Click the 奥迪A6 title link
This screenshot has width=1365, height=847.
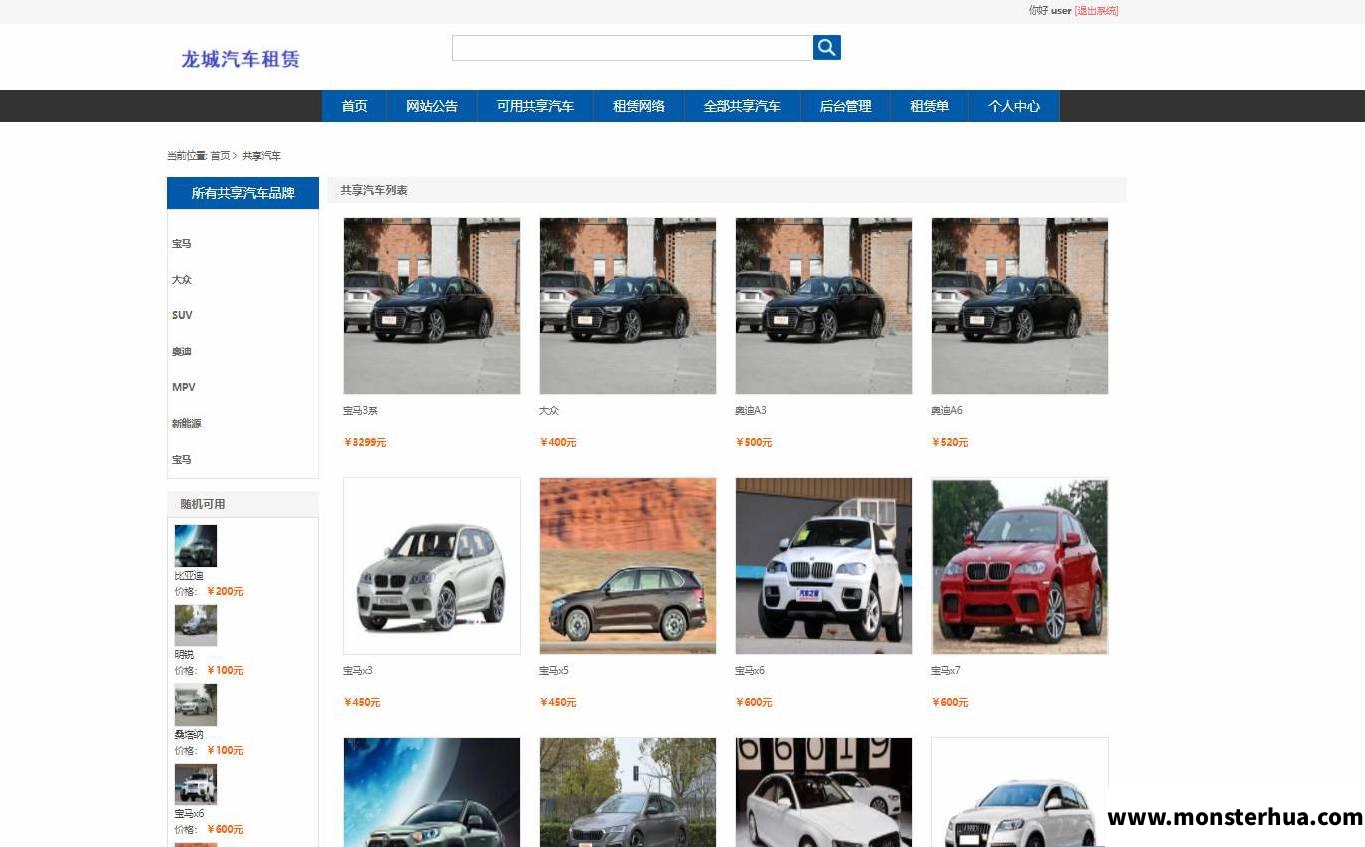coord(947,411)
